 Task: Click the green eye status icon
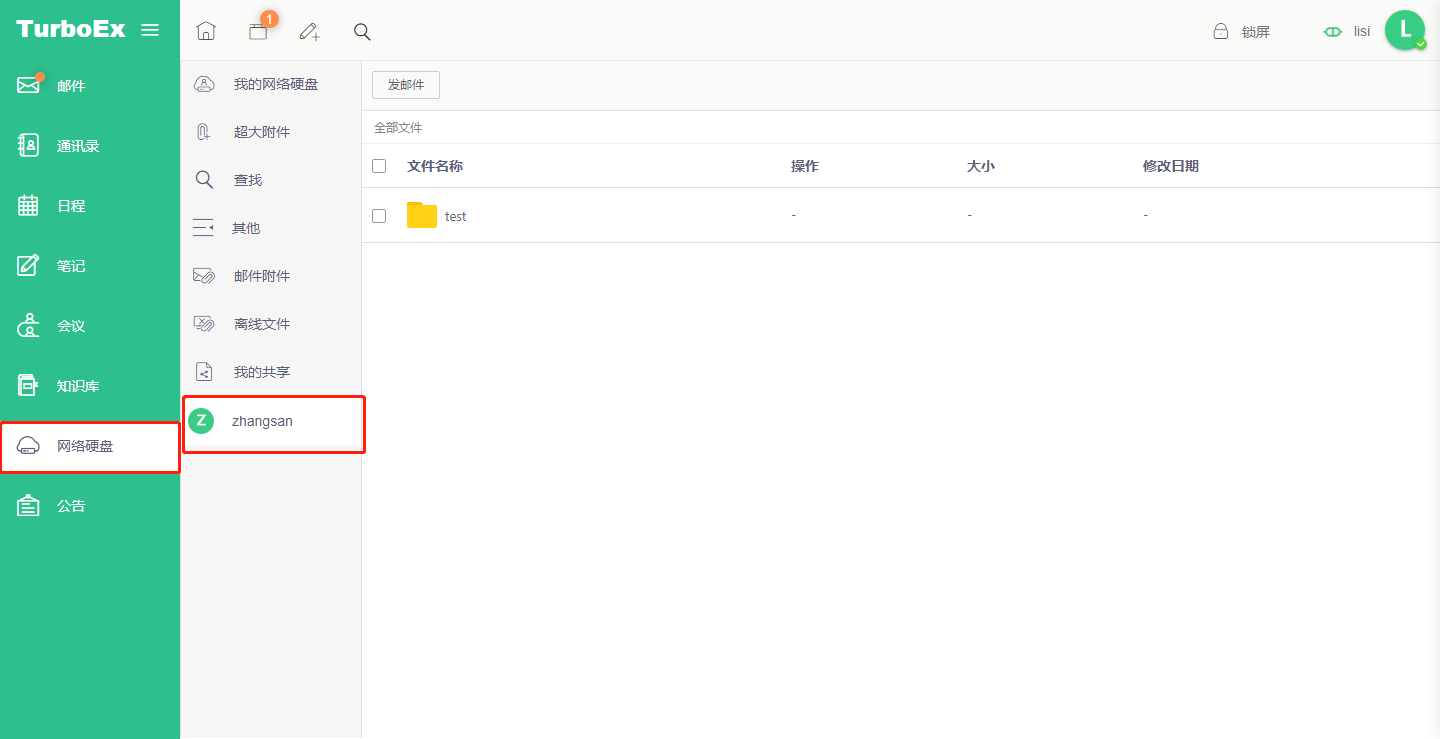pyautogui.click(x=1332, y=31)
